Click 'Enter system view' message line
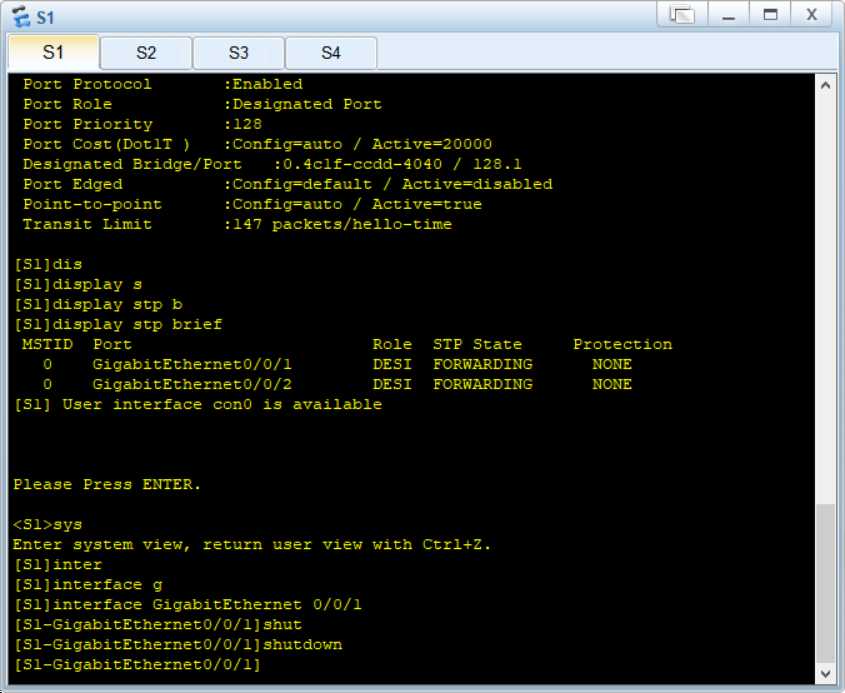This screenshot has width=845, height=693. click(x=252, y=544)
